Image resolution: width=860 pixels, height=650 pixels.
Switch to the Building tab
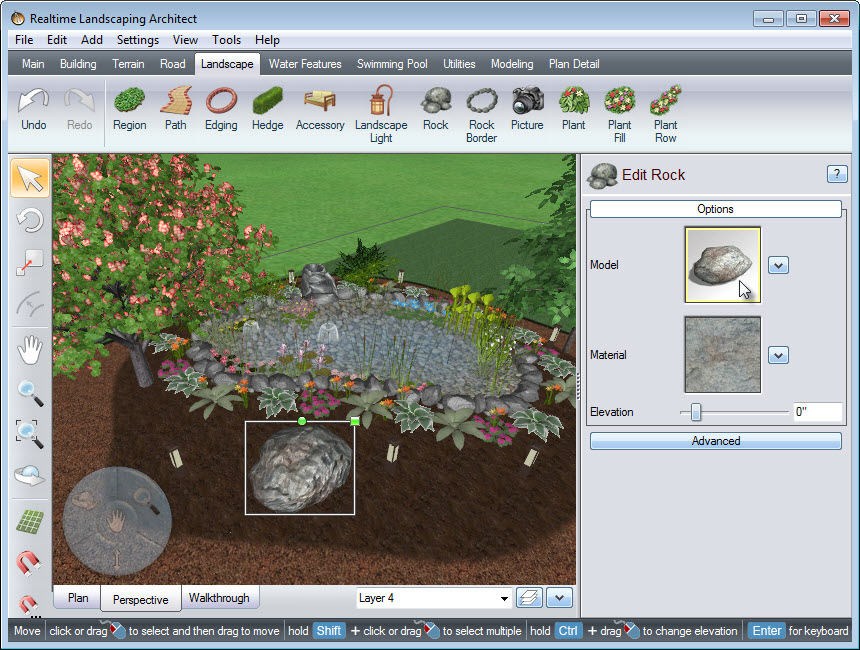(78, 64)
